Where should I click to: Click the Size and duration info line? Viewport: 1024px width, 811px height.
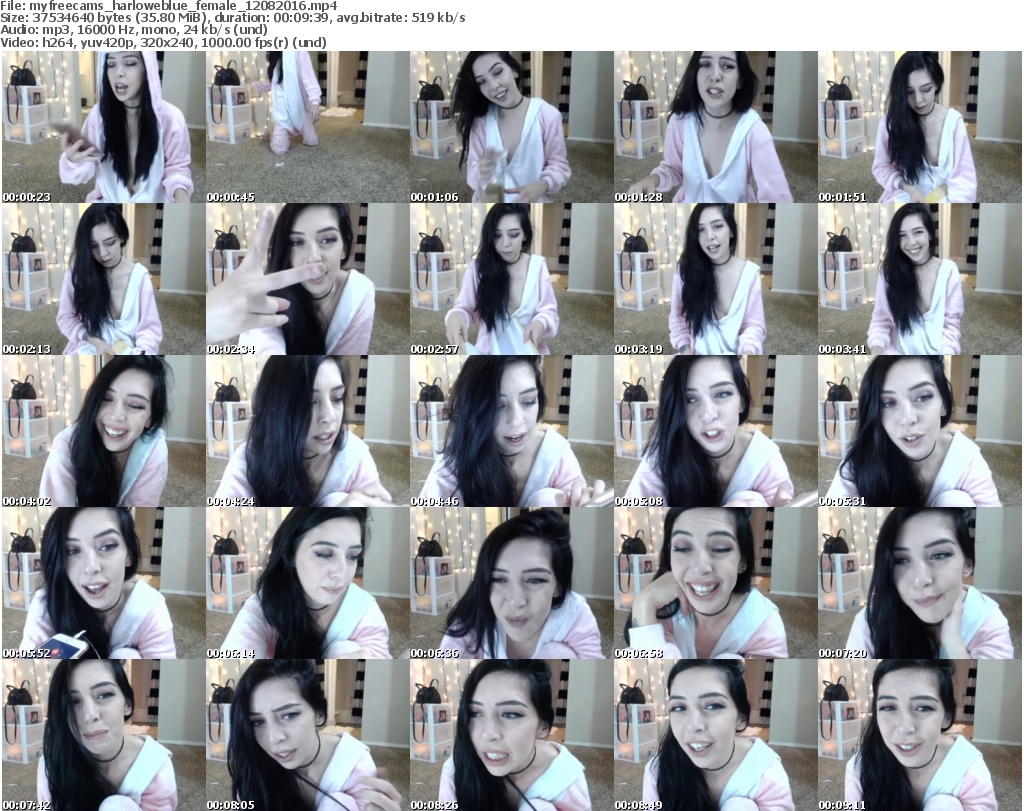click(233, 18)
